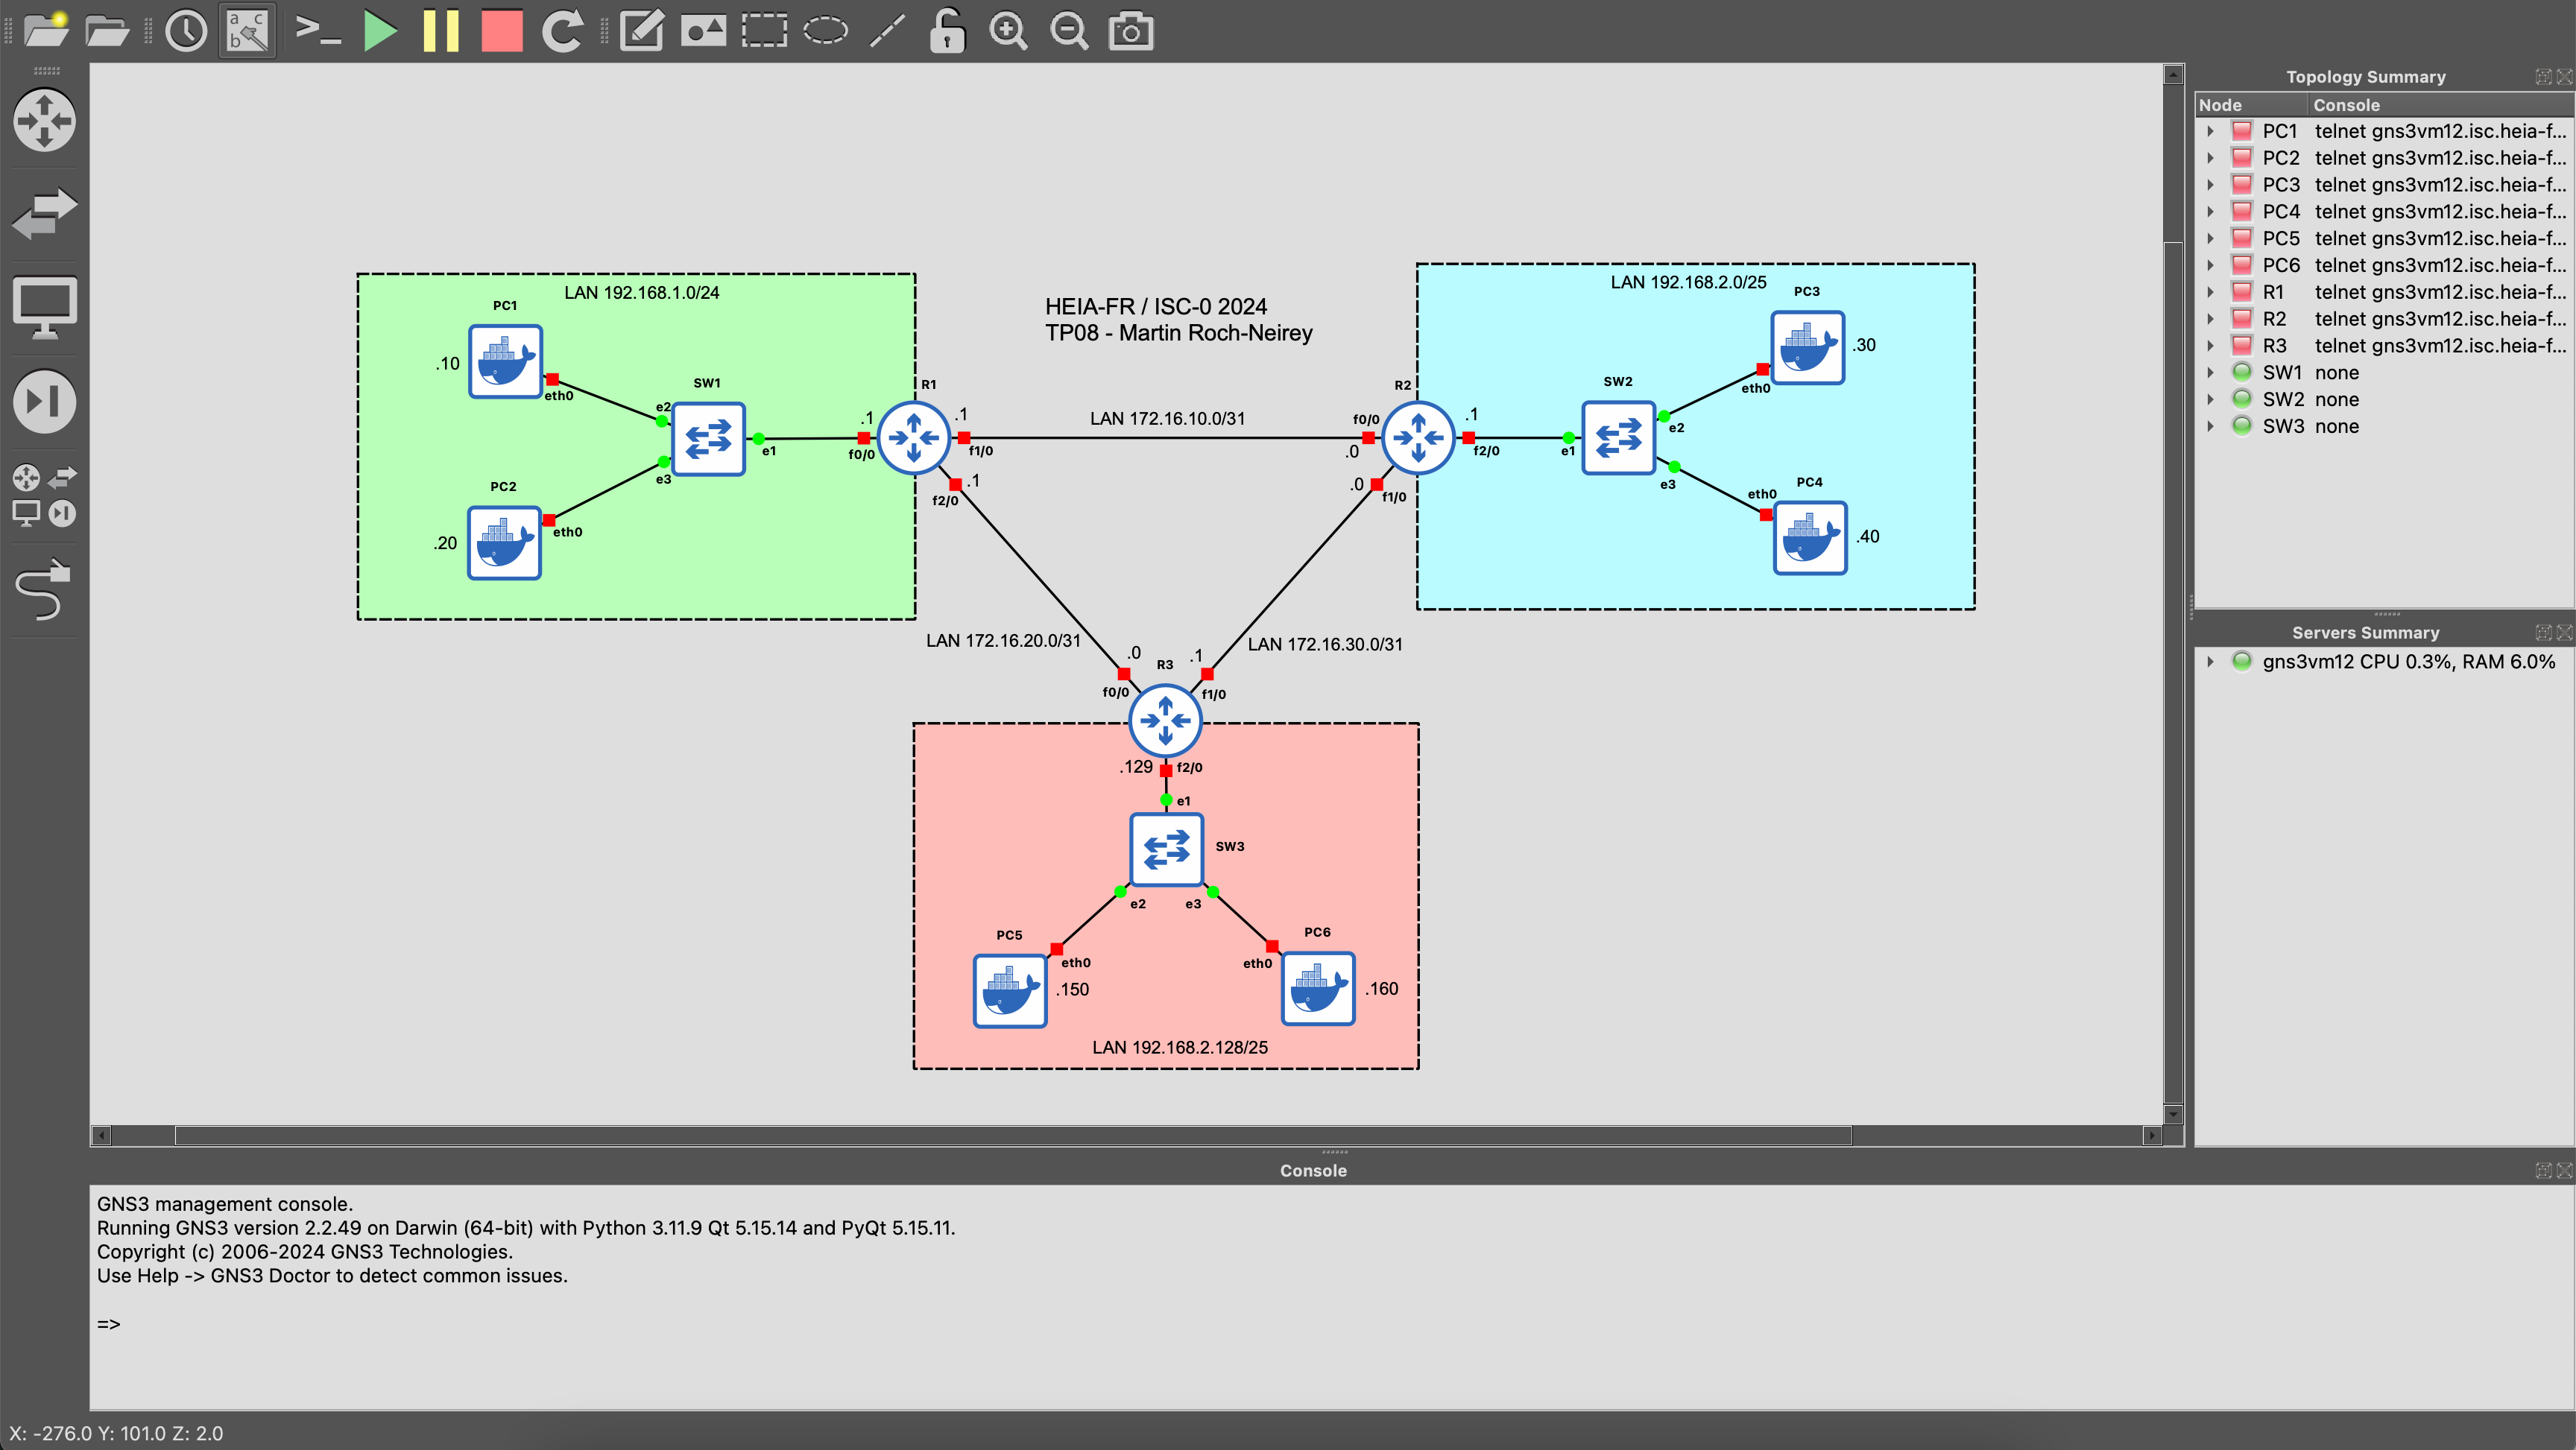Float the Console panel

pyautogui.click(x=2543, y=1170)
